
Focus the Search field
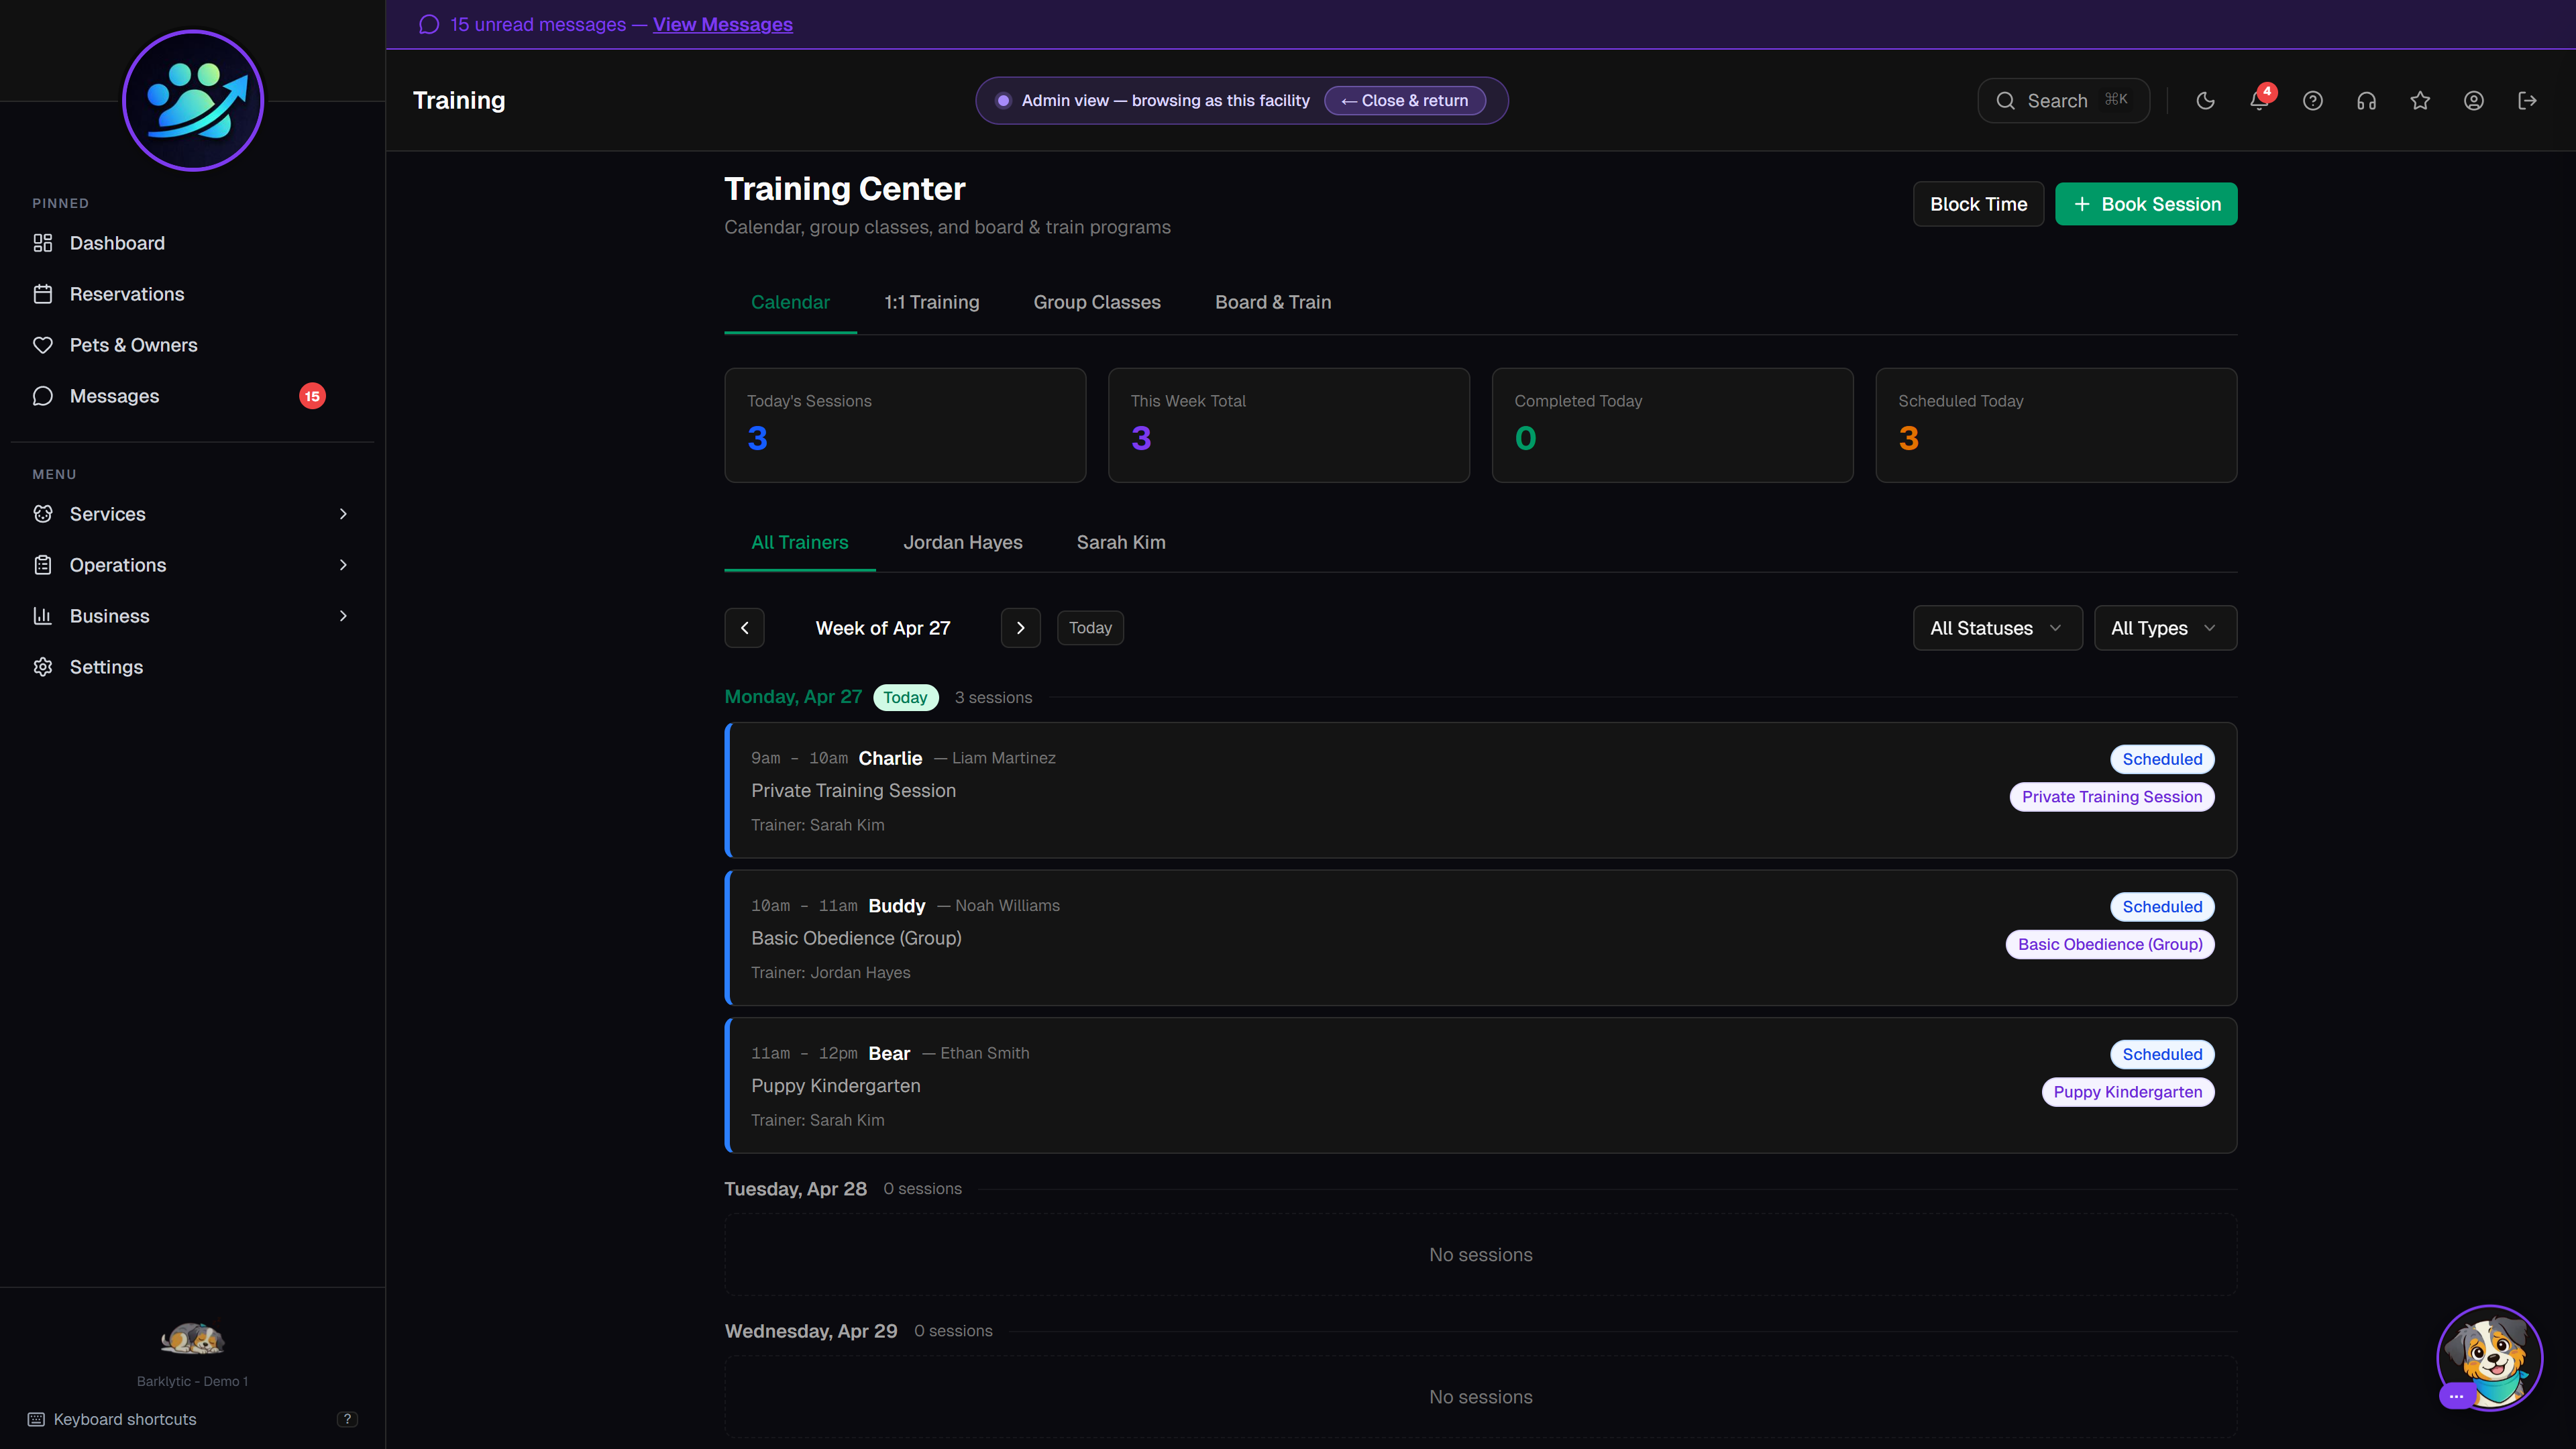click(2062, 101)
